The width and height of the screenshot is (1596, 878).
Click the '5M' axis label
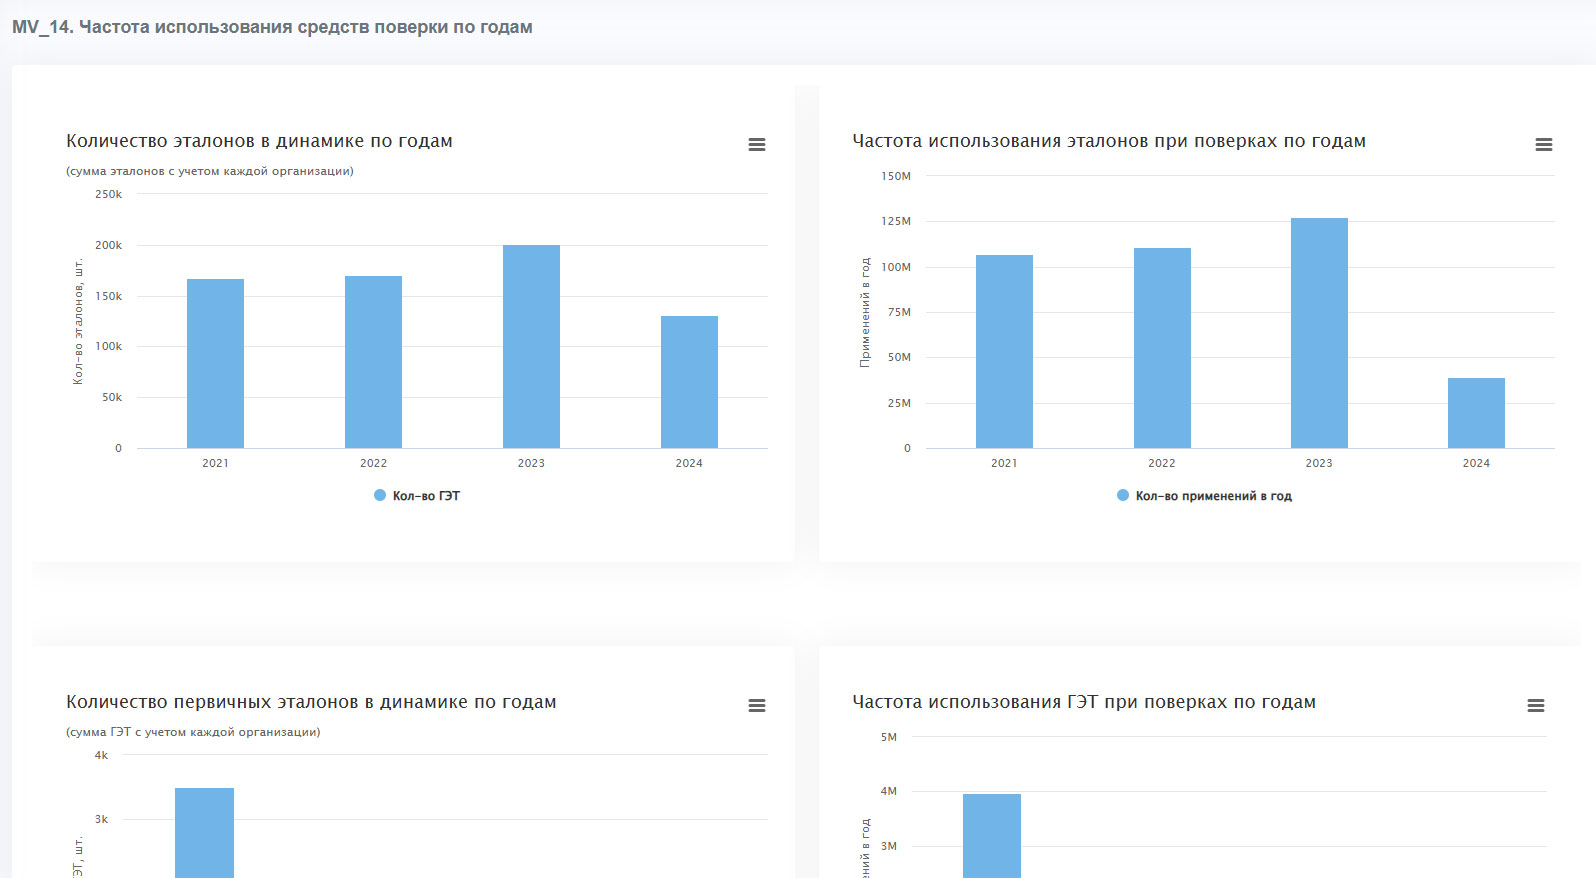[x=889, y=737]
